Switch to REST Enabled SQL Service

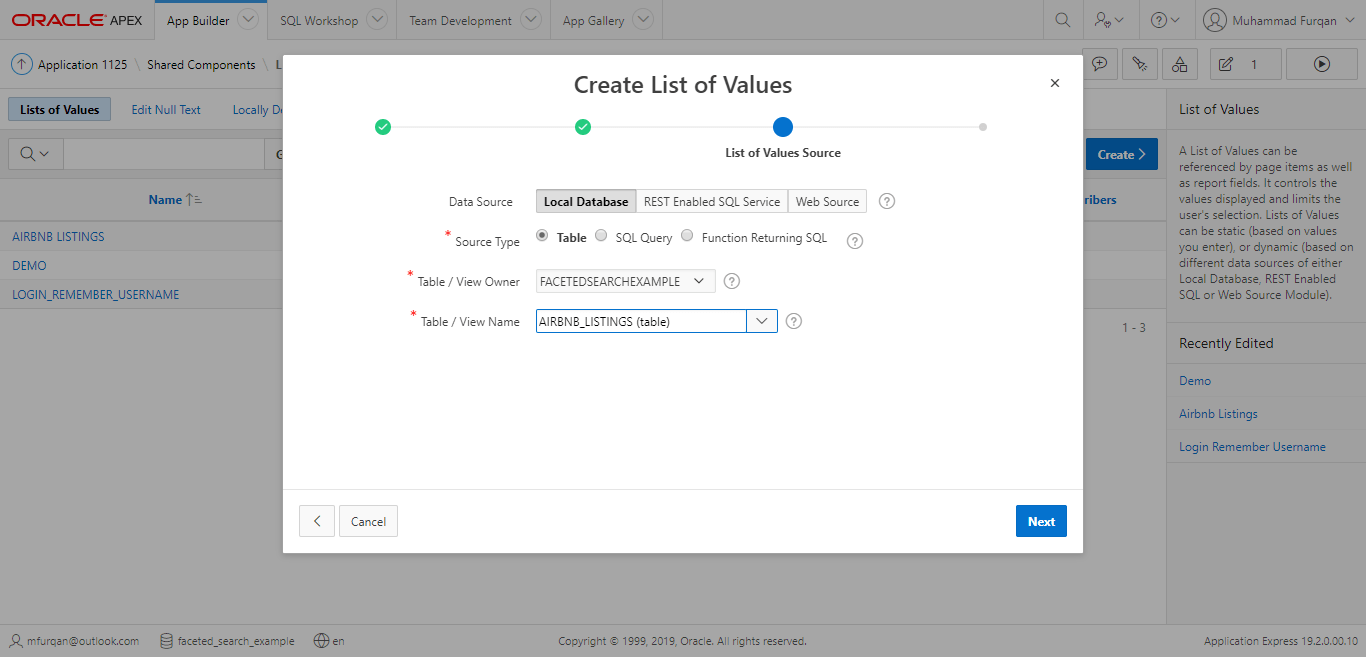point(712,201)
